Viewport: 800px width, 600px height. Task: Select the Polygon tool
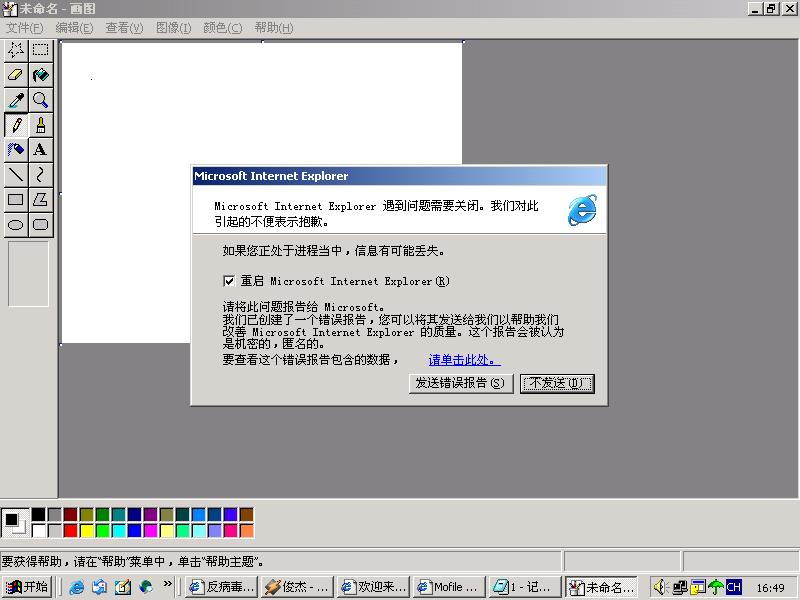pos(41,200)
